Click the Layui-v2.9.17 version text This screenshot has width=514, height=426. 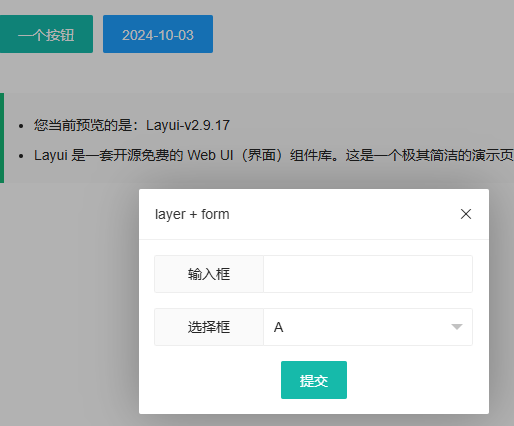click(x=188, y=125)
